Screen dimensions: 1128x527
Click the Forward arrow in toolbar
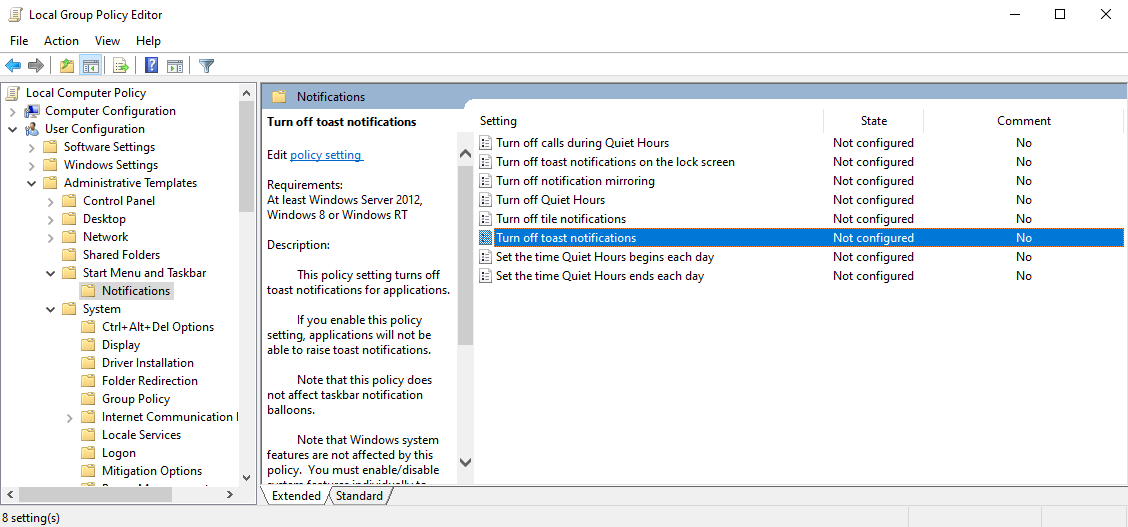[35, 66]
